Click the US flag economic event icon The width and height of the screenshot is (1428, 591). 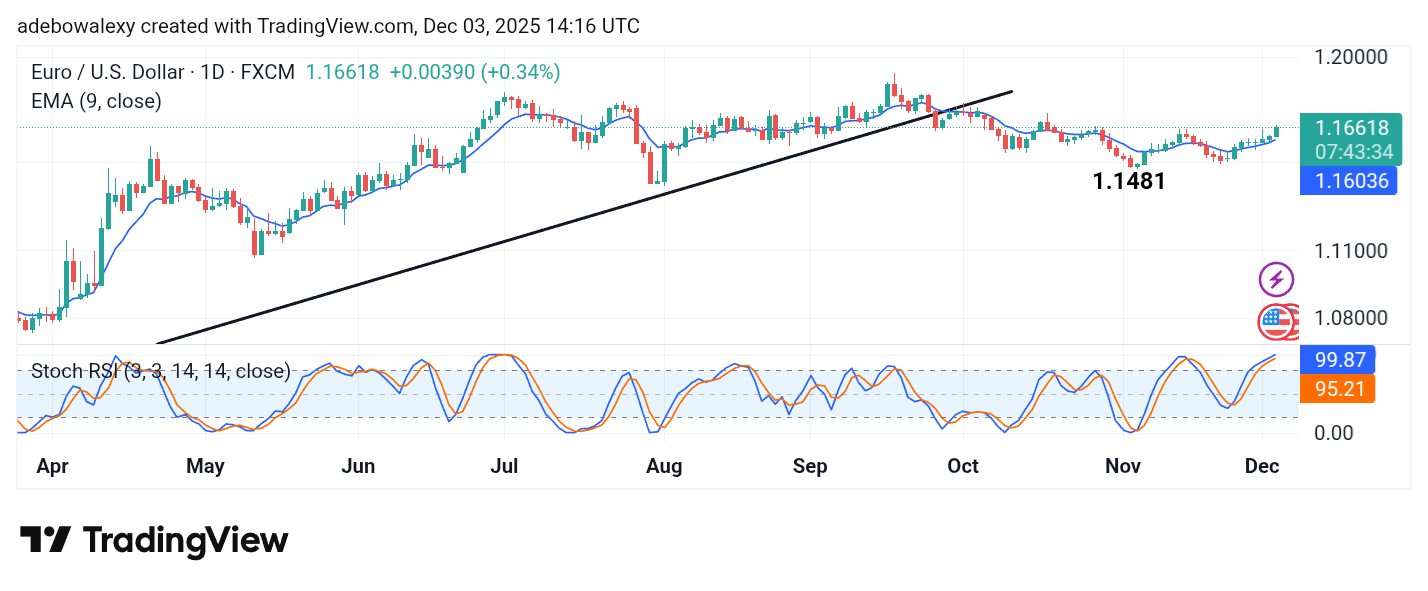click(1276, 321)
